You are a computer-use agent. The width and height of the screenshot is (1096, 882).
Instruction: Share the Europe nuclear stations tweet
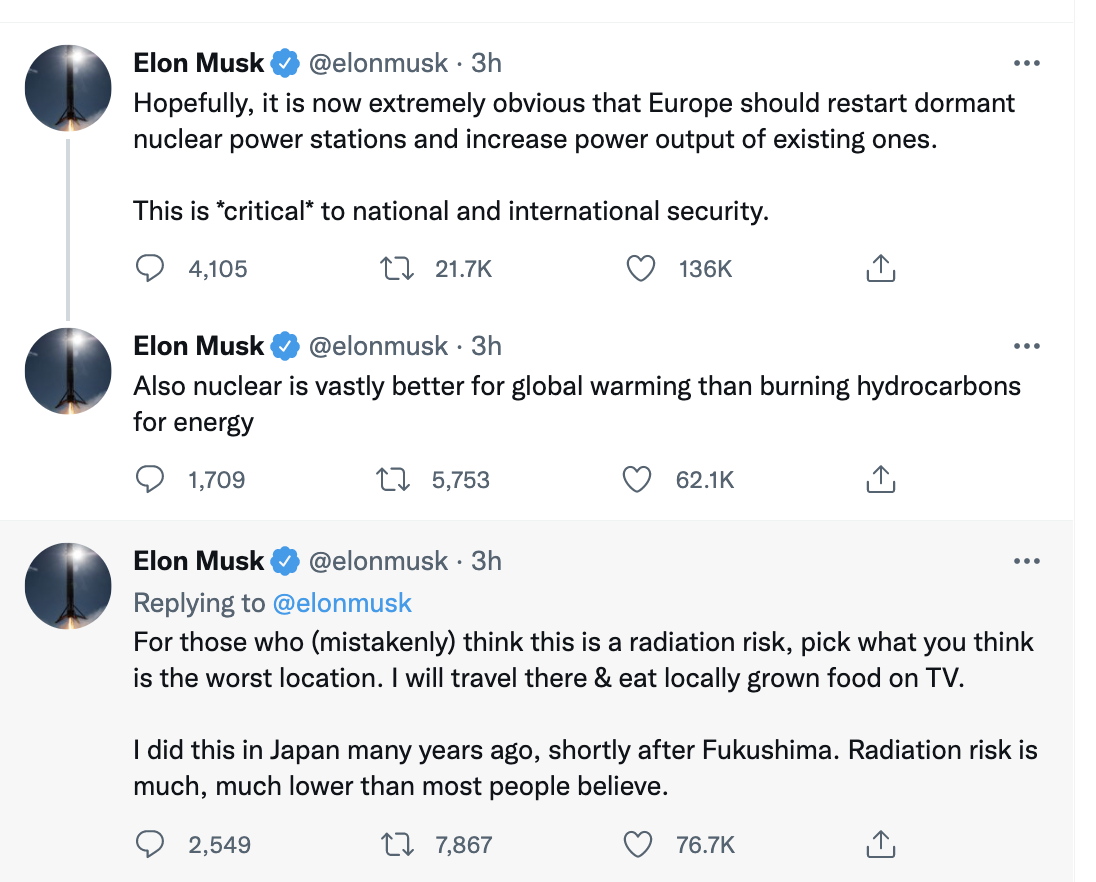point(879,268)
